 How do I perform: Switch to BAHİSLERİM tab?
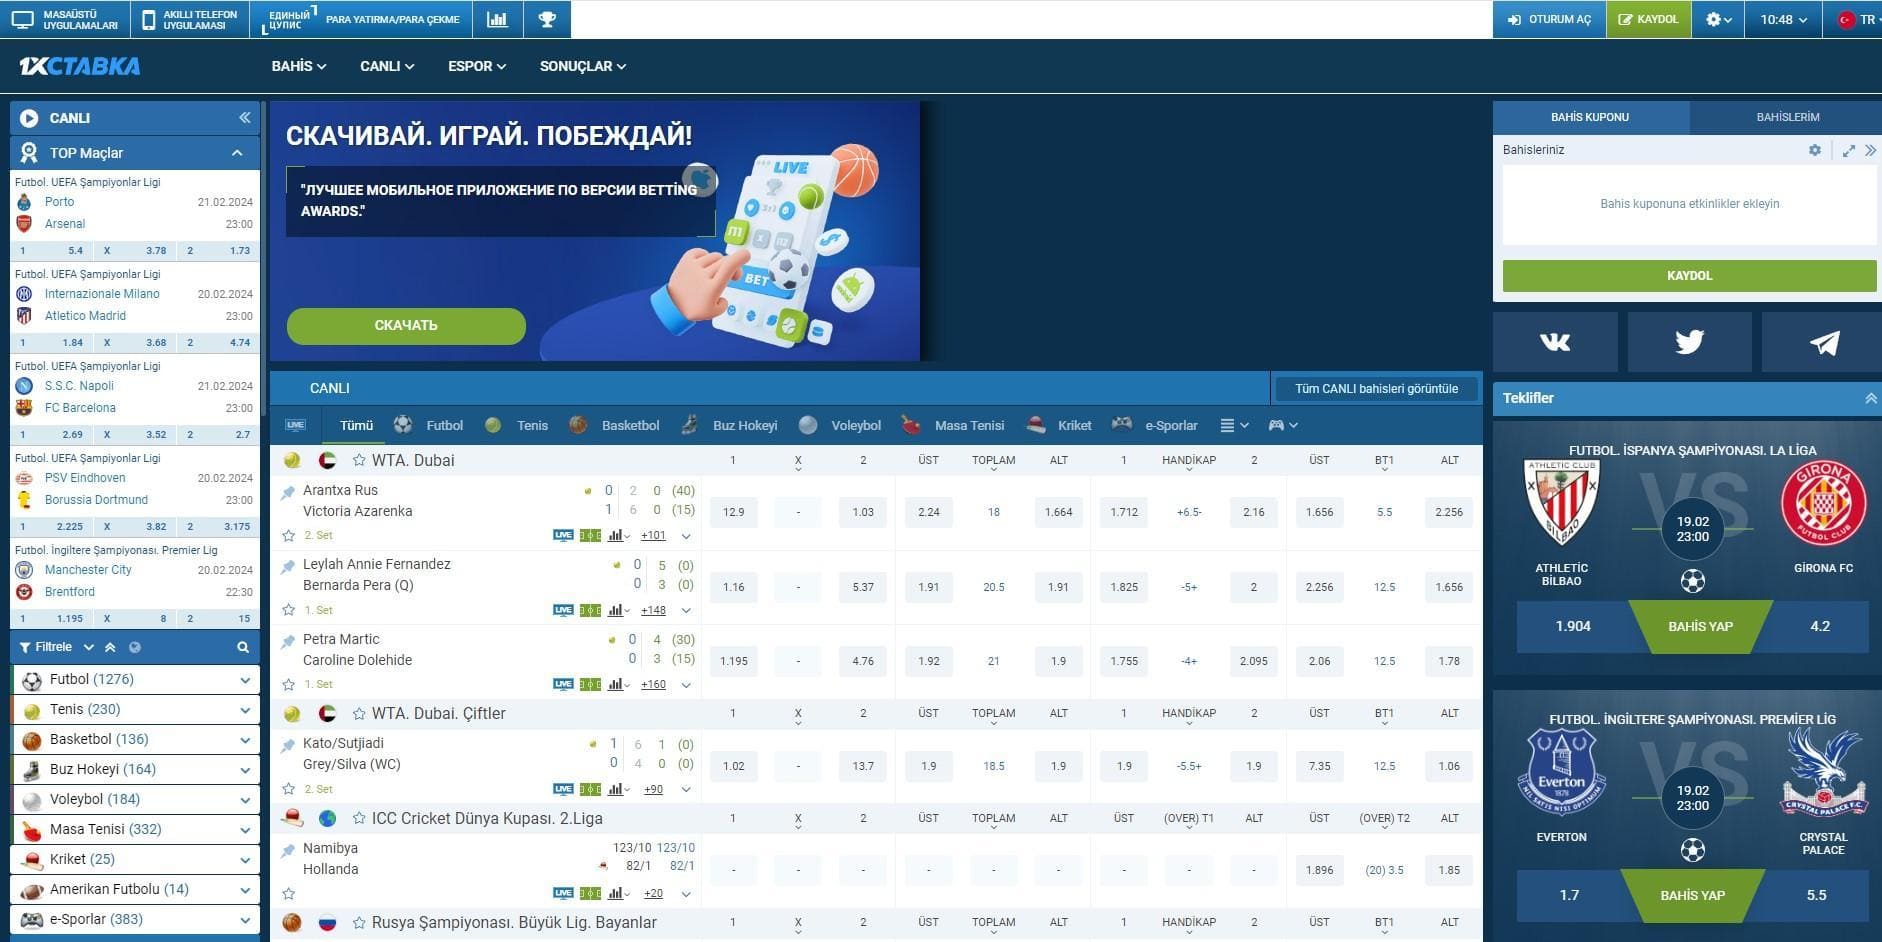click(1787, 117)
